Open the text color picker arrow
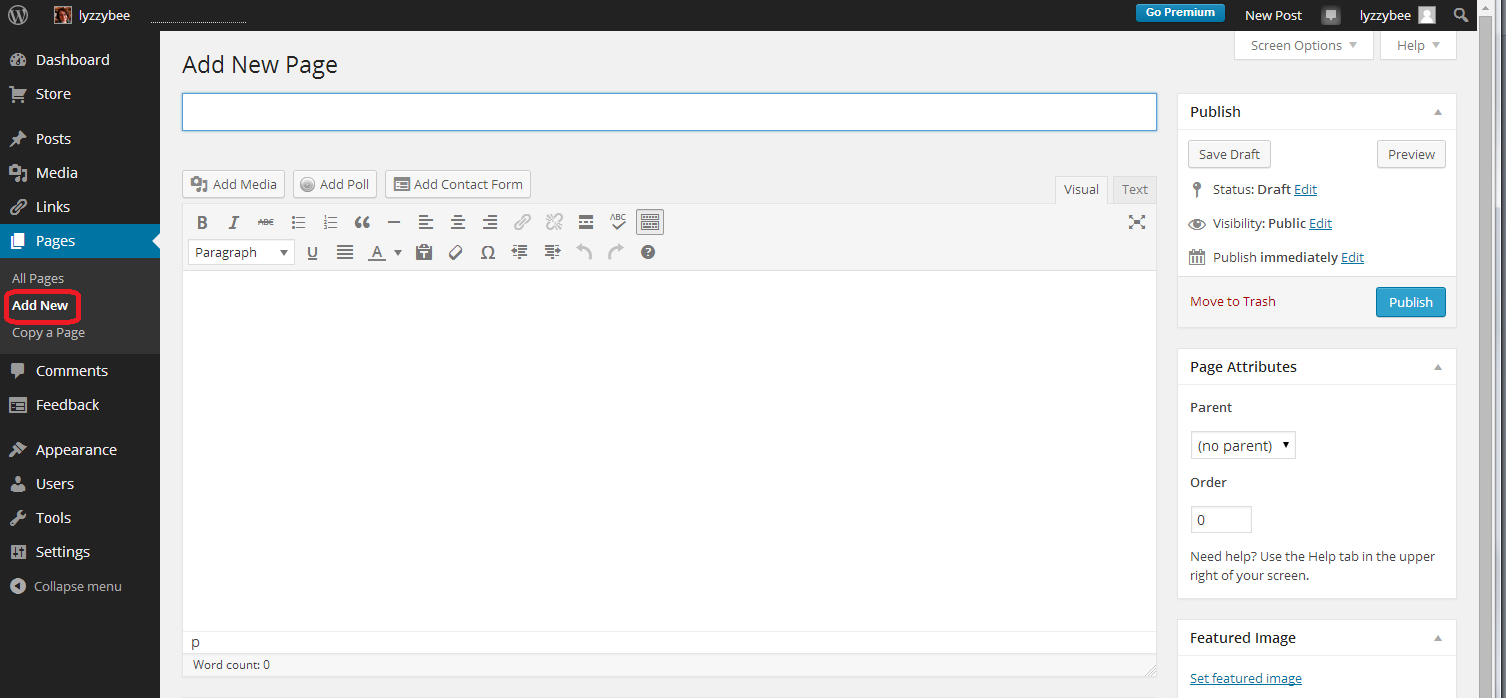 pyautogui.click(x=398, y=253)
